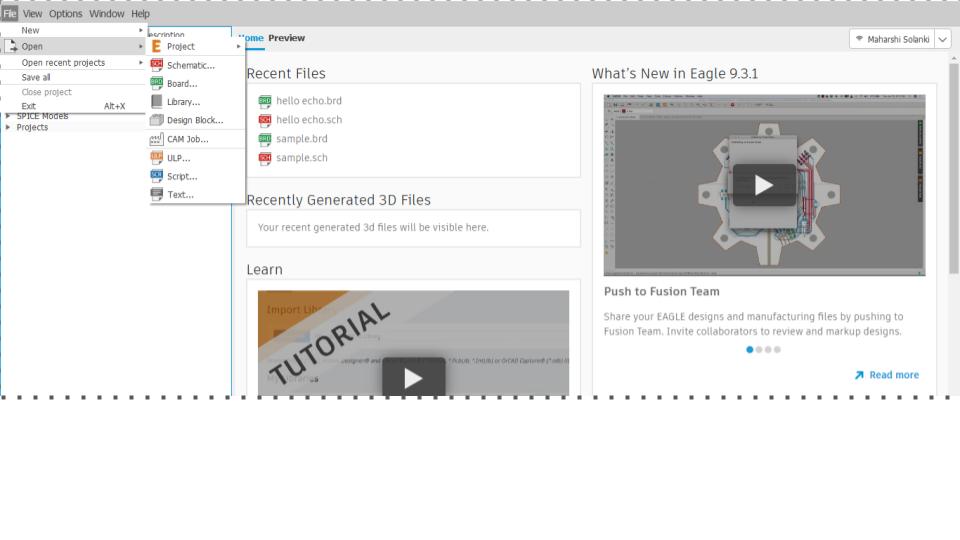Screen dimensions: 960x540
Task: Open the account dropdown arrow
Action: [943, 39]
